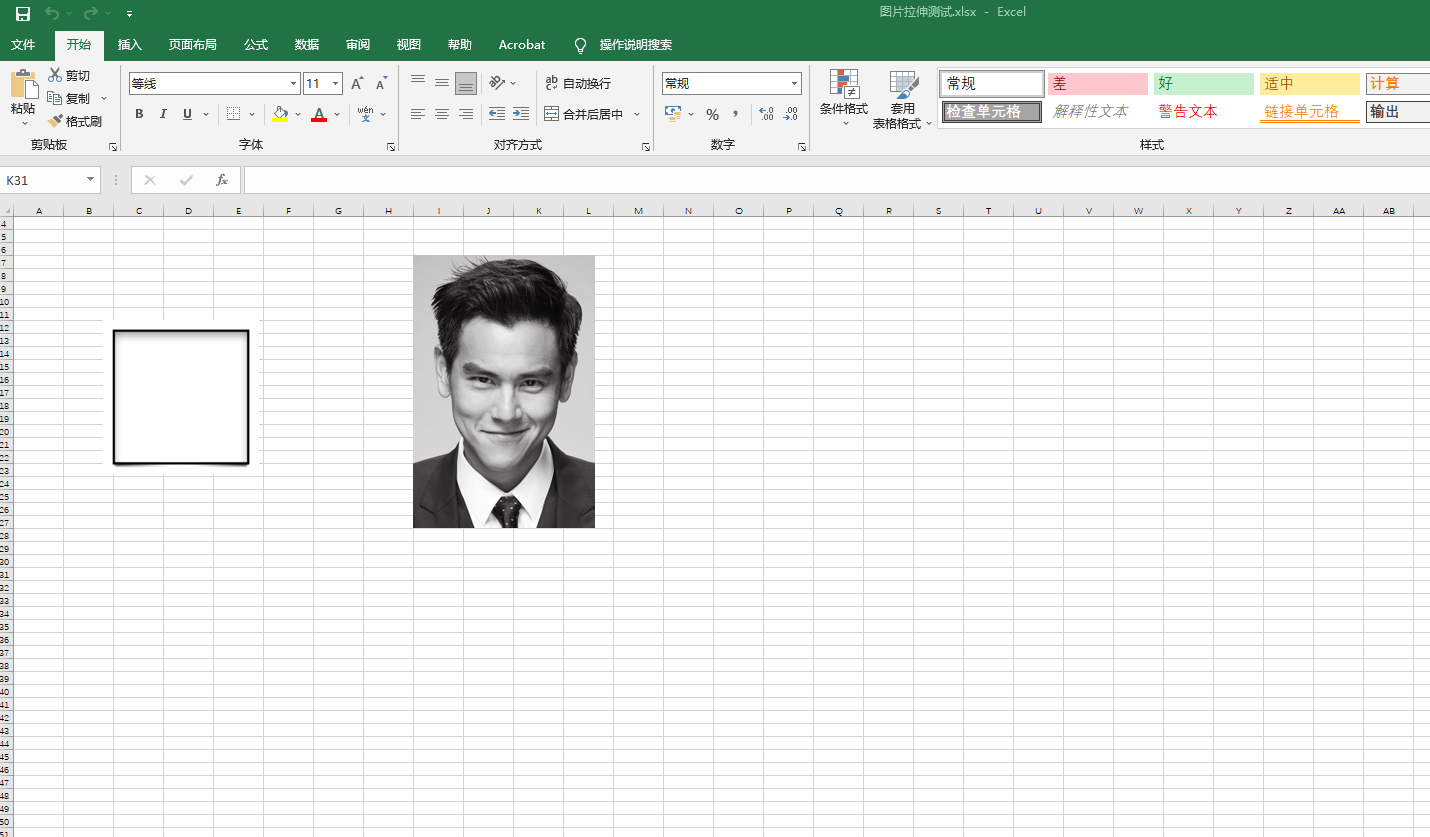The image size is (1430, 837).
Task: Open the Merge & Center dropdown arrow
Action: tap(637, 114)
